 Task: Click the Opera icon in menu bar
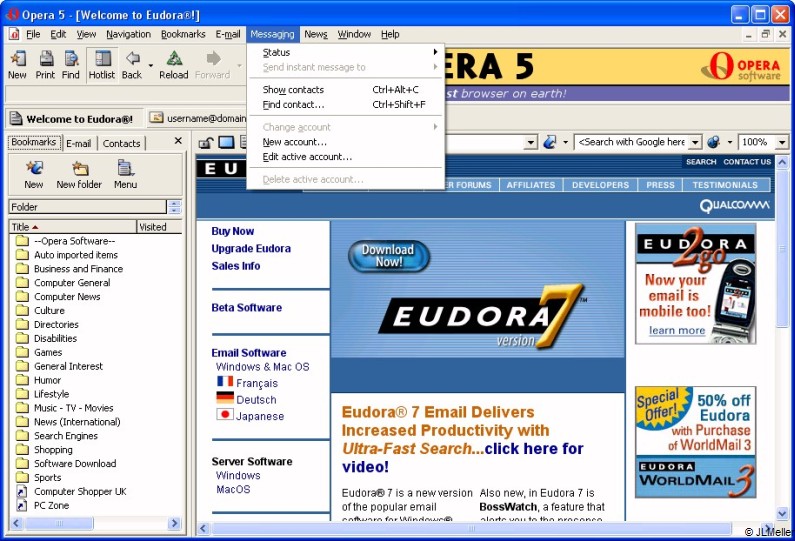[x=14, y=34]
